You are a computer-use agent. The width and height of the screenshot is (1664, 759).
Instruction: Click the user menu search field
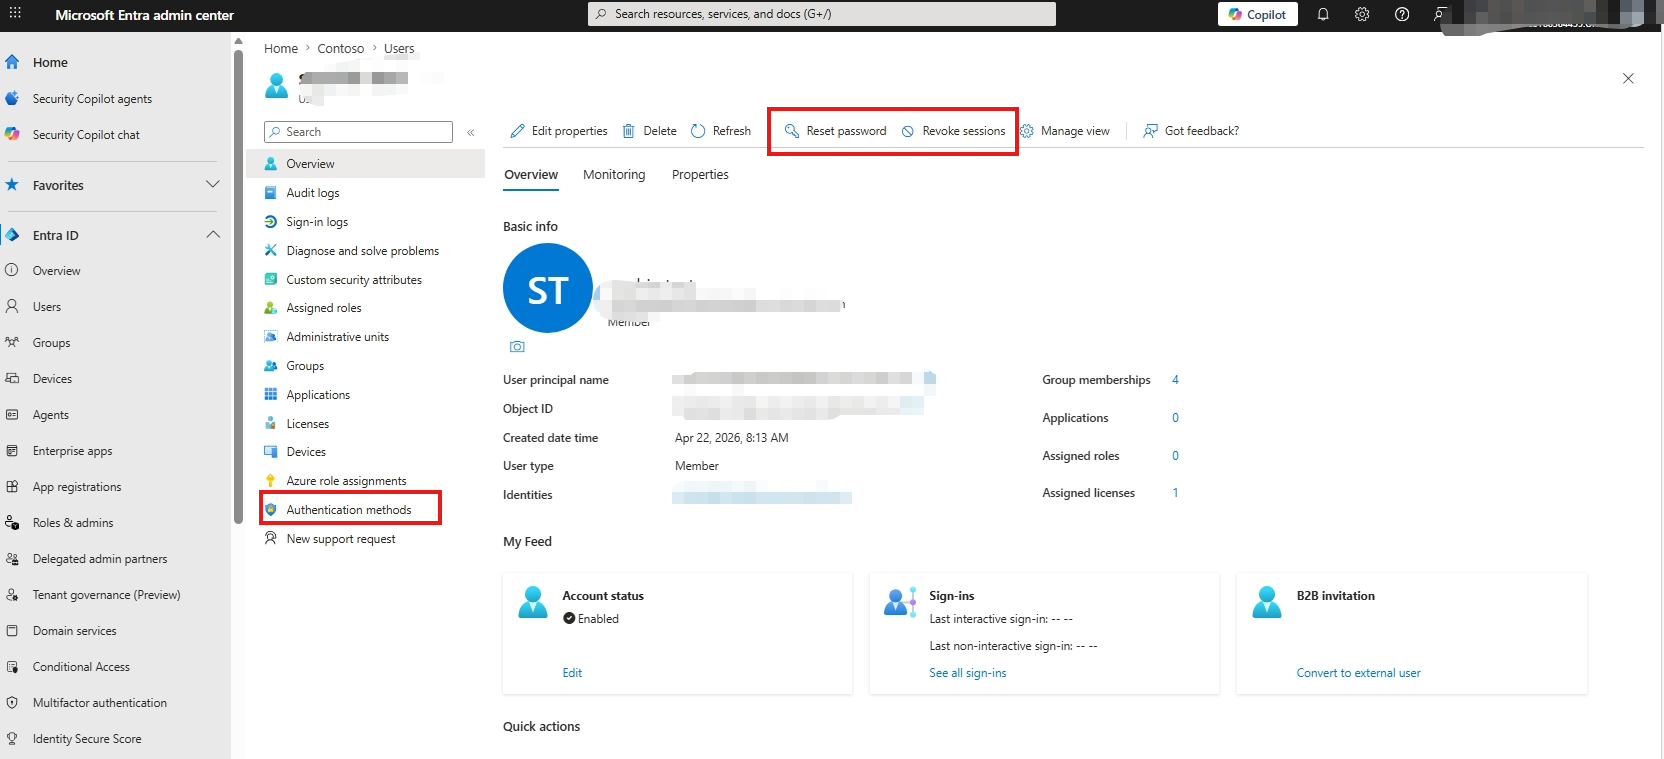pyautogui.click(x=358, y=132)
